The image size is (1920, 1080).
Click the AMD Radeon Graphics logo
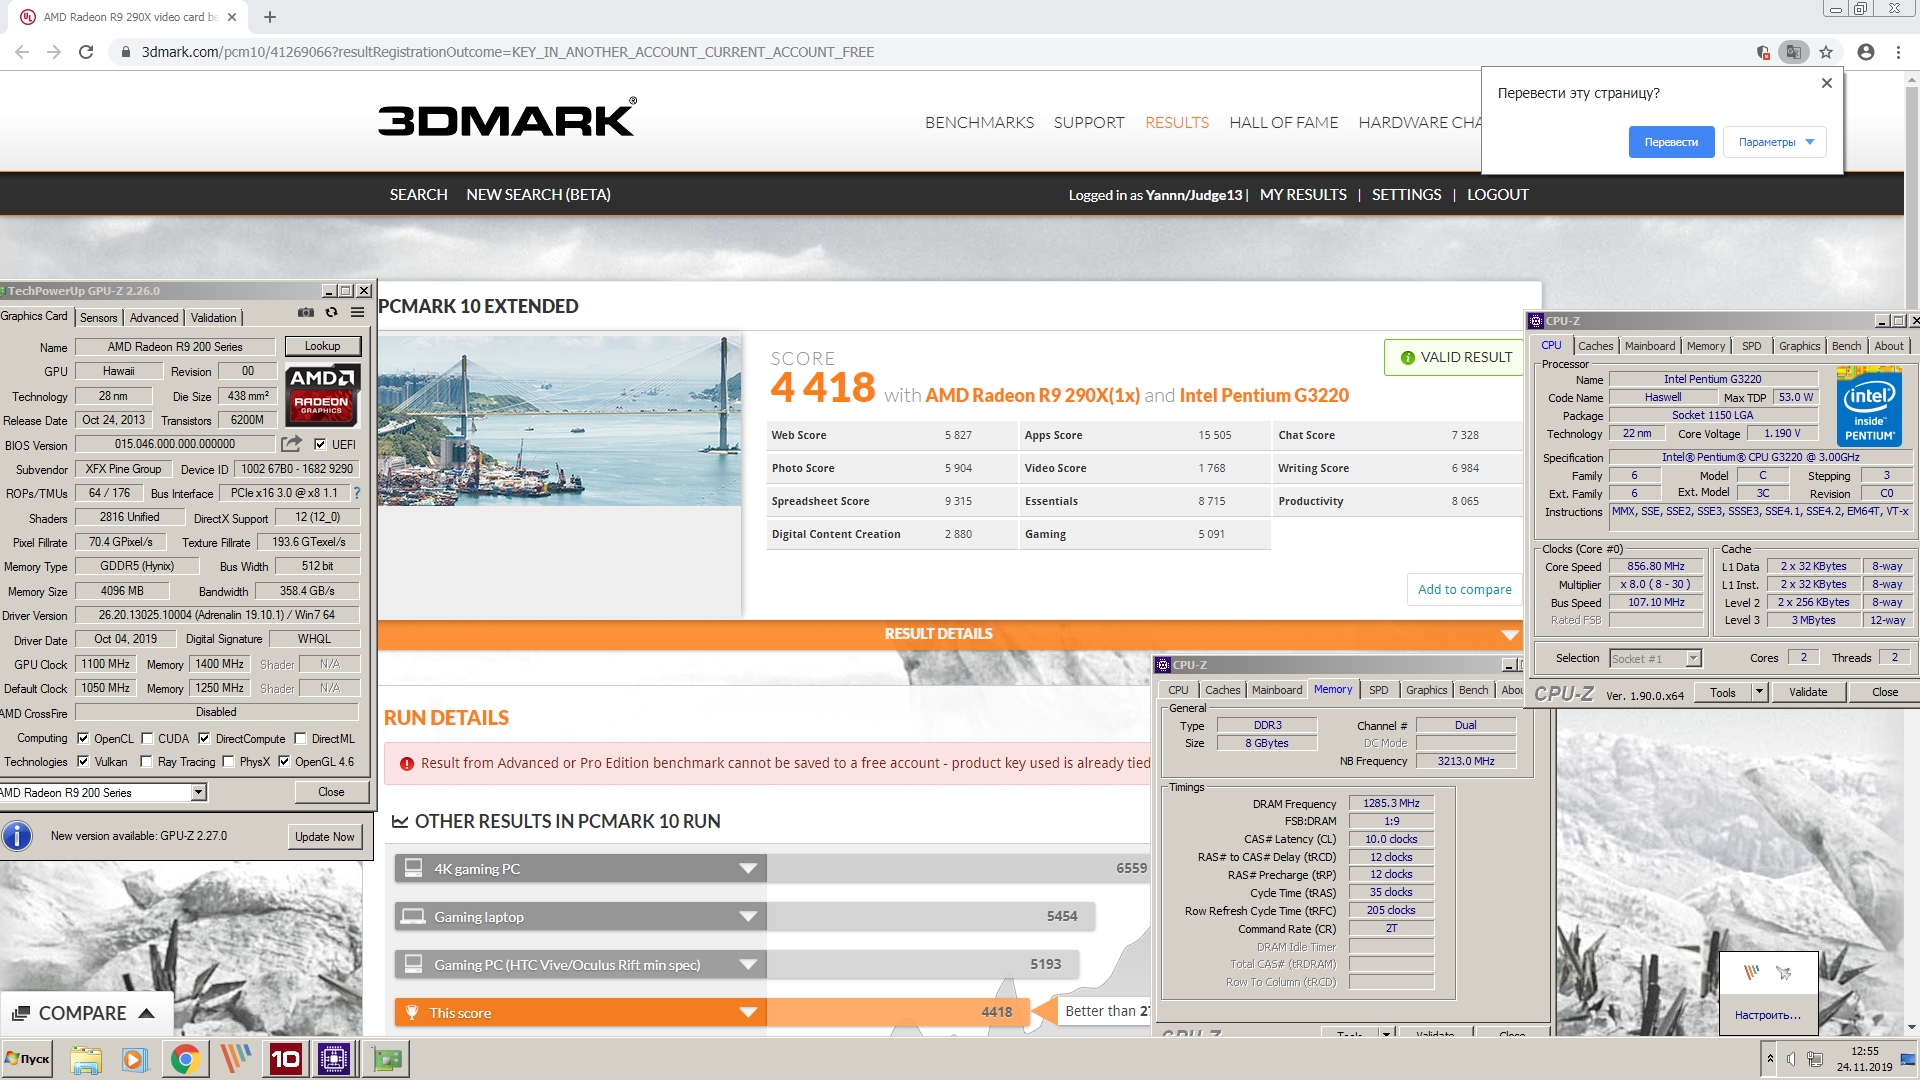coord(322,395)
